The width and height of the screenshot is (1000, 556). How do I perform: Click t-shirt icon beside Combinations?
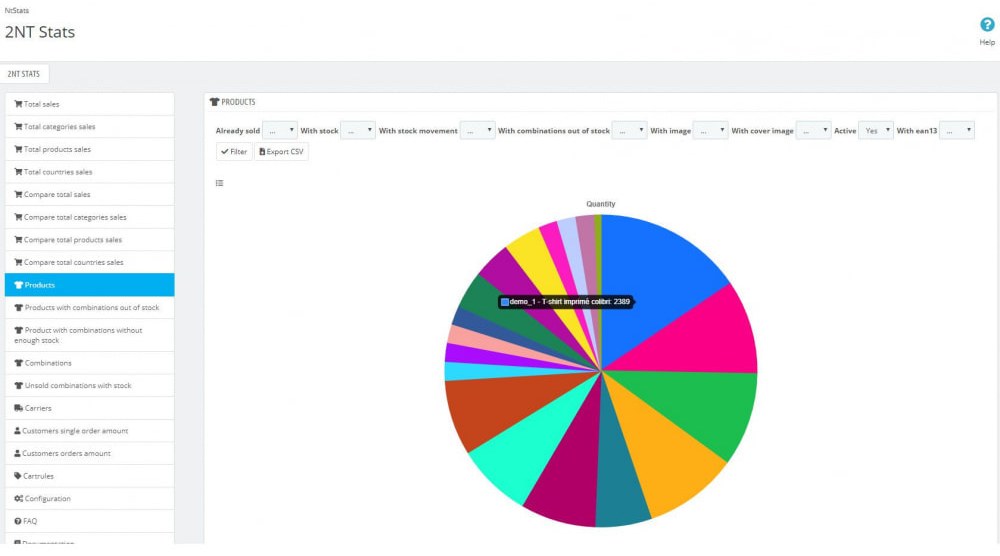[x=18, y=363]
